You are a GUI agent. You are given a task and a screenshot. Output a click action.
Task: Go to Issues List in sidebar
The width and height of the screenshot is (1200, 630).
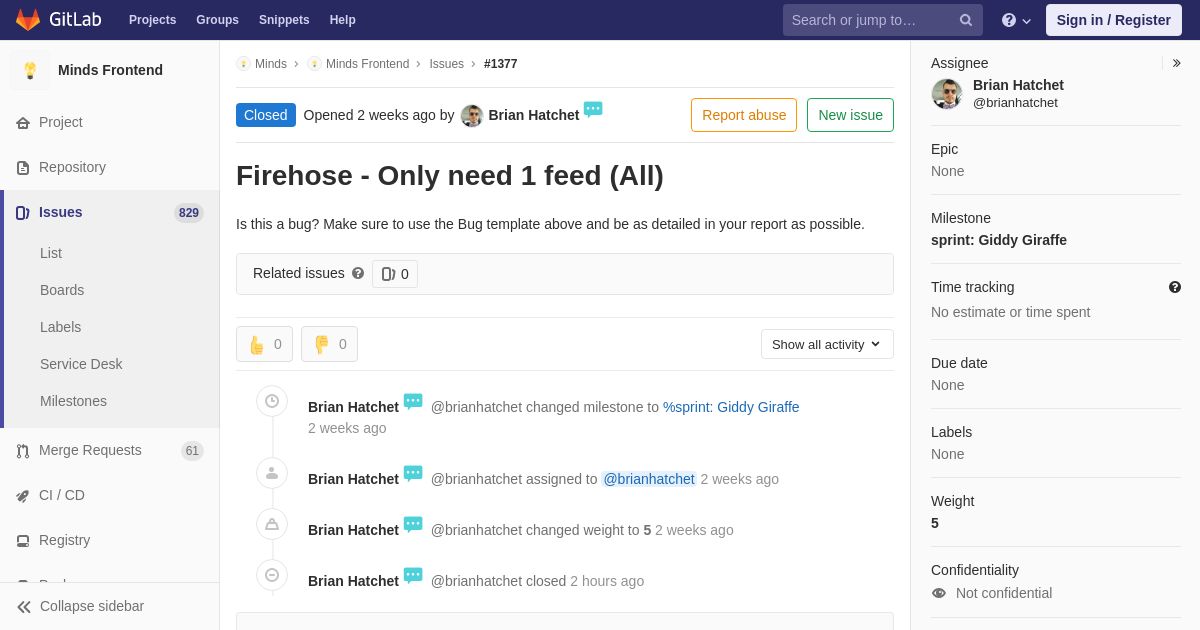[x=51, y=253]
